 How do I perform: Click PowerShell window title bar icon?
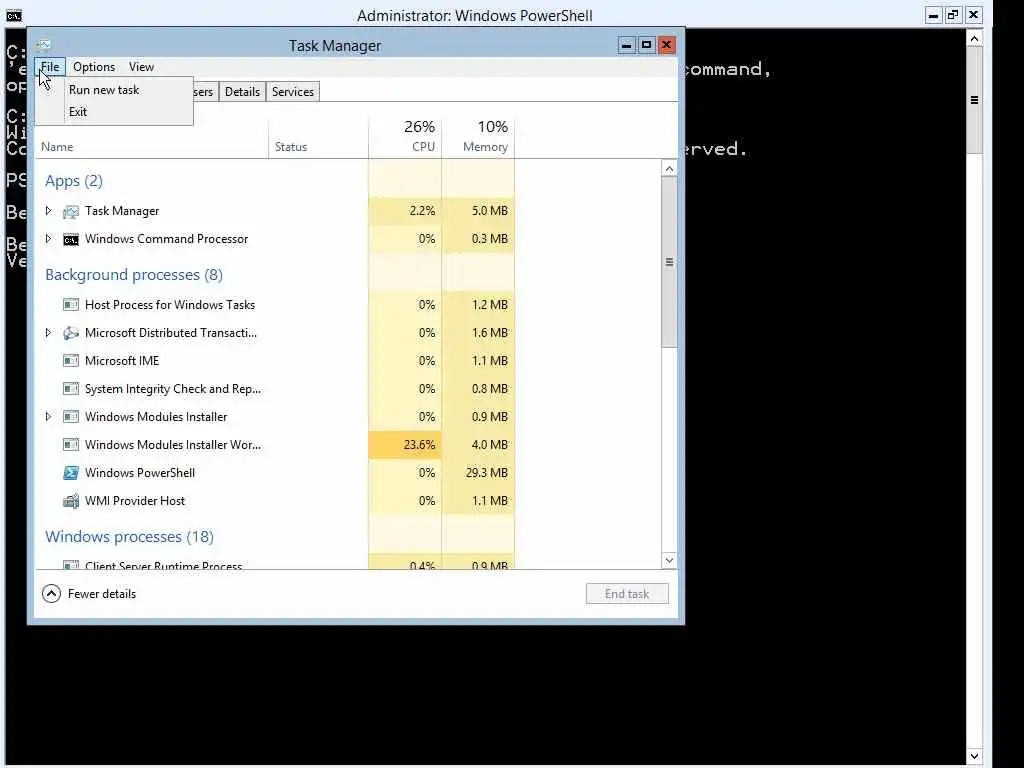tap(13, 15)
